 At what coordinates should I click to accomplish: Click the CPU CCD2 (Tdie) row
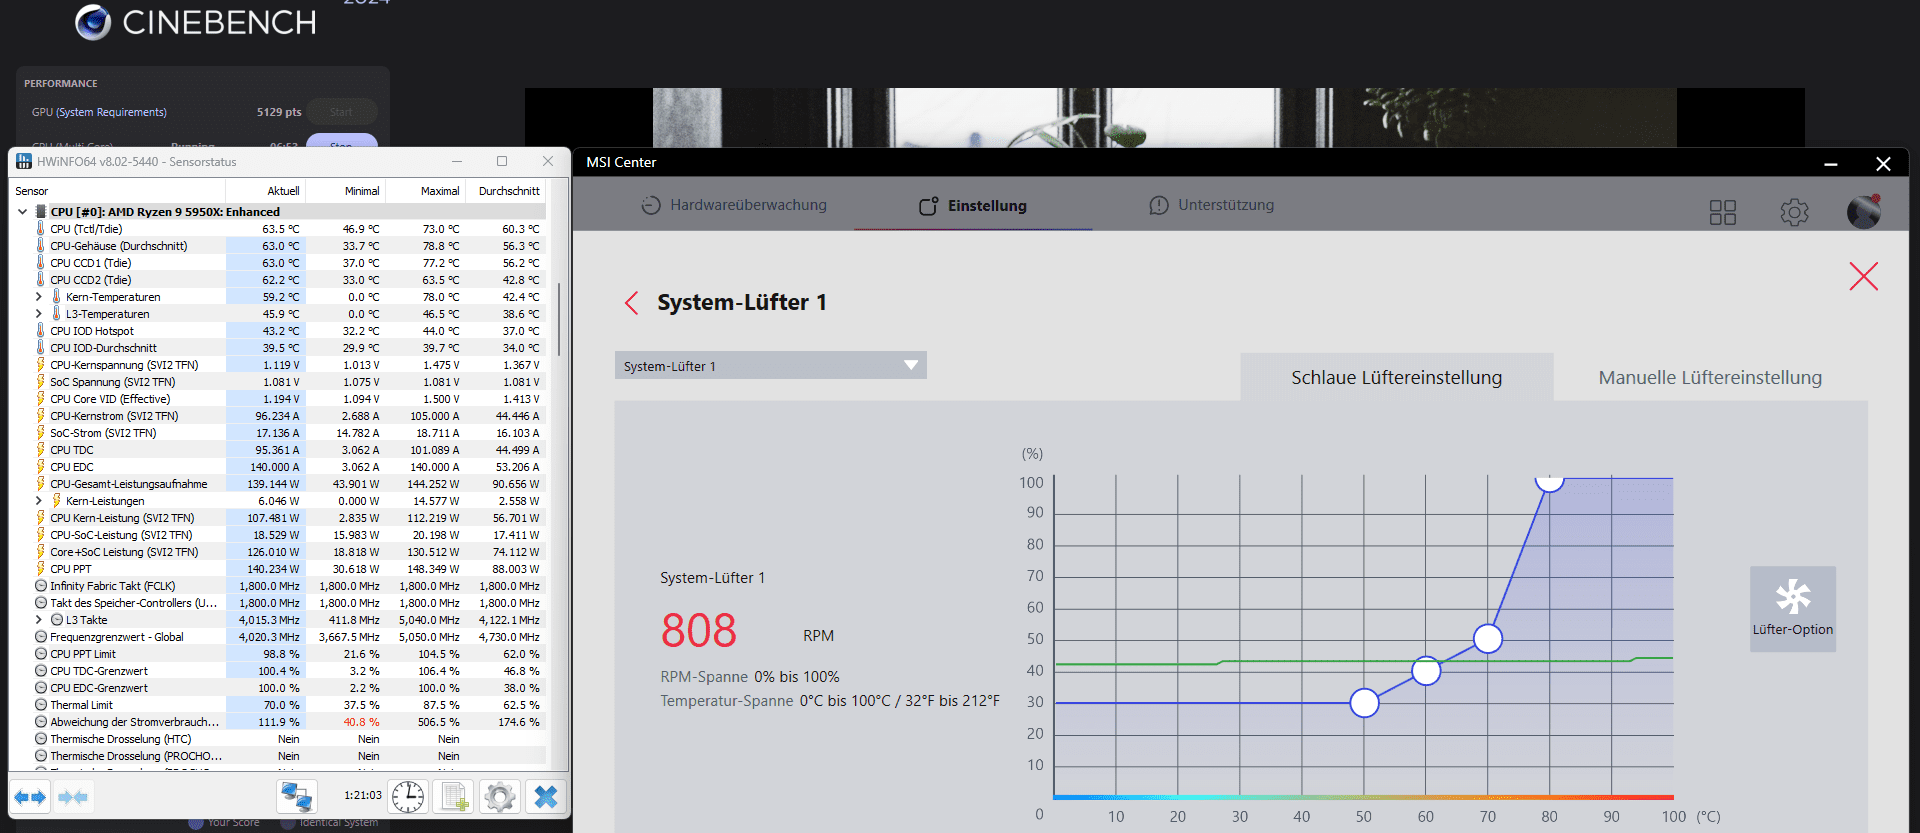pos(278,280)
